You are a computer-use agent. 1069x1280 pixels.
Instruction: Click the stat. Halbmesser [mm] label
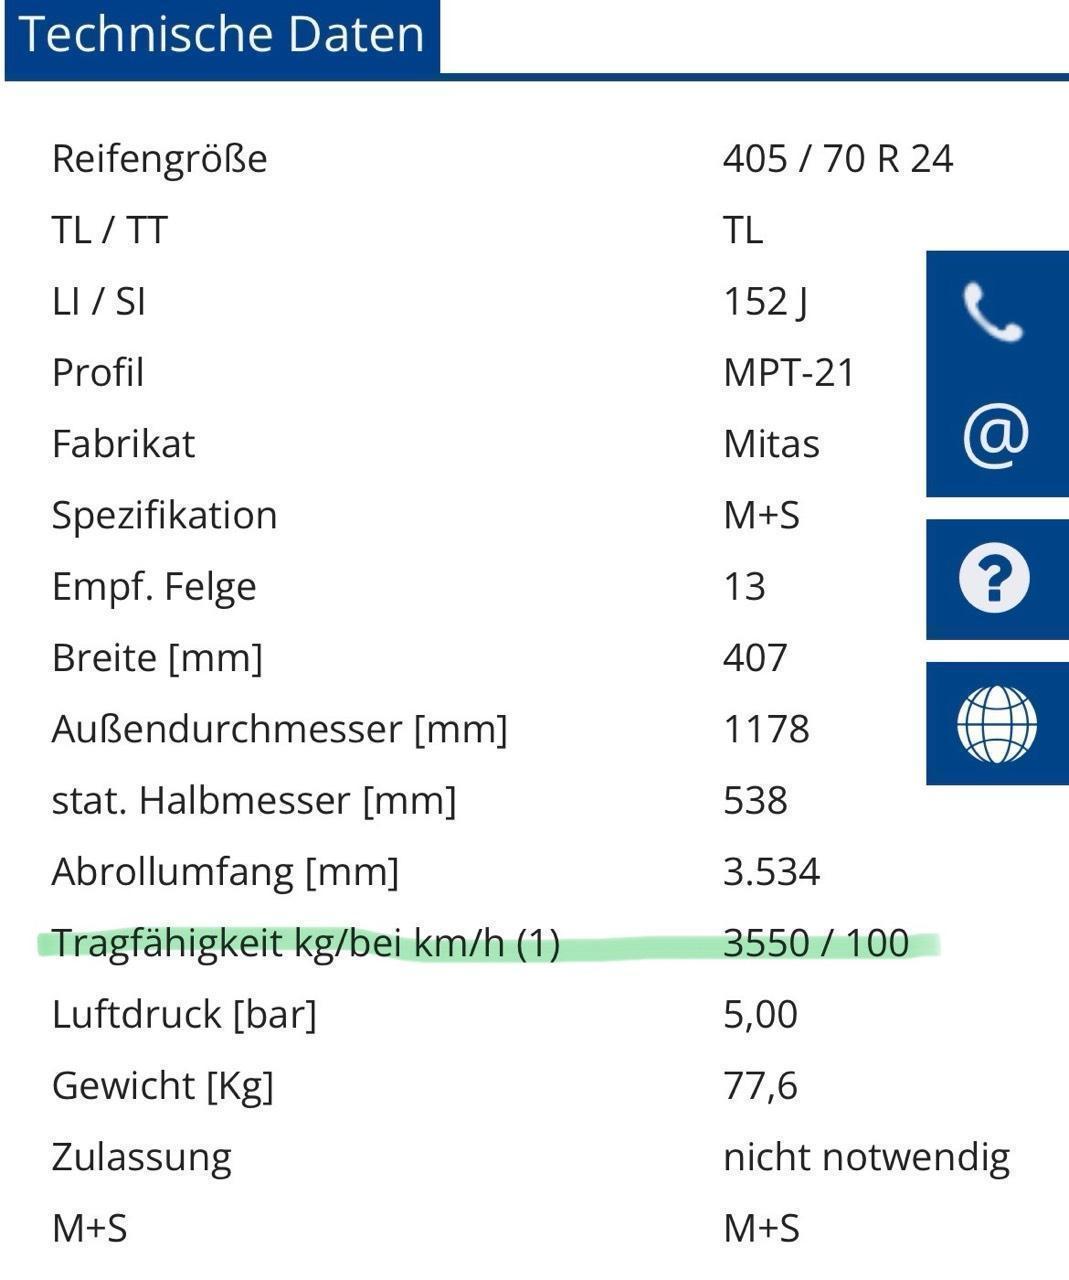(254, 800)
